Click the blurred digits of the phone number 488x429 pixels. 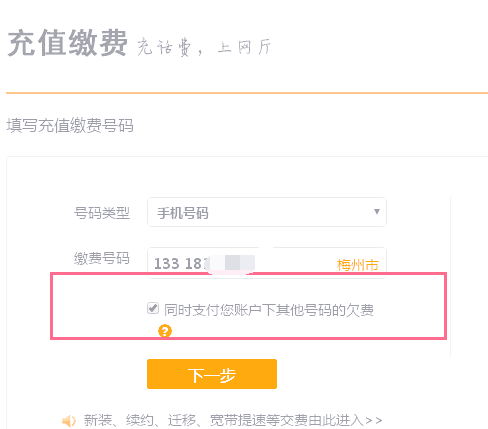coord(232,263)
